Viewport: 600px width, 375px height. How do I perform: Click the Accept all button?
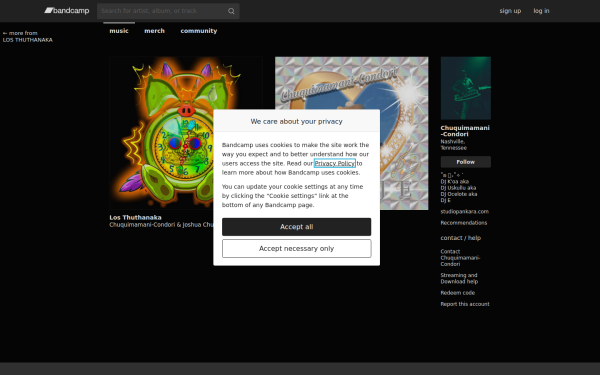click(297, 227)
